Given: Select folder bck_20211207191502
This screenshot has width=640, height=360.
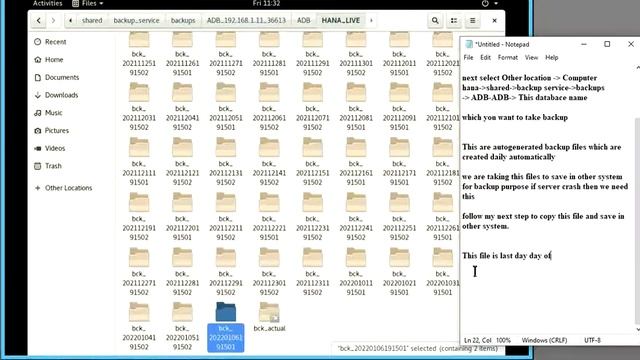Looking at the screenshot, I should pos(312,107).
